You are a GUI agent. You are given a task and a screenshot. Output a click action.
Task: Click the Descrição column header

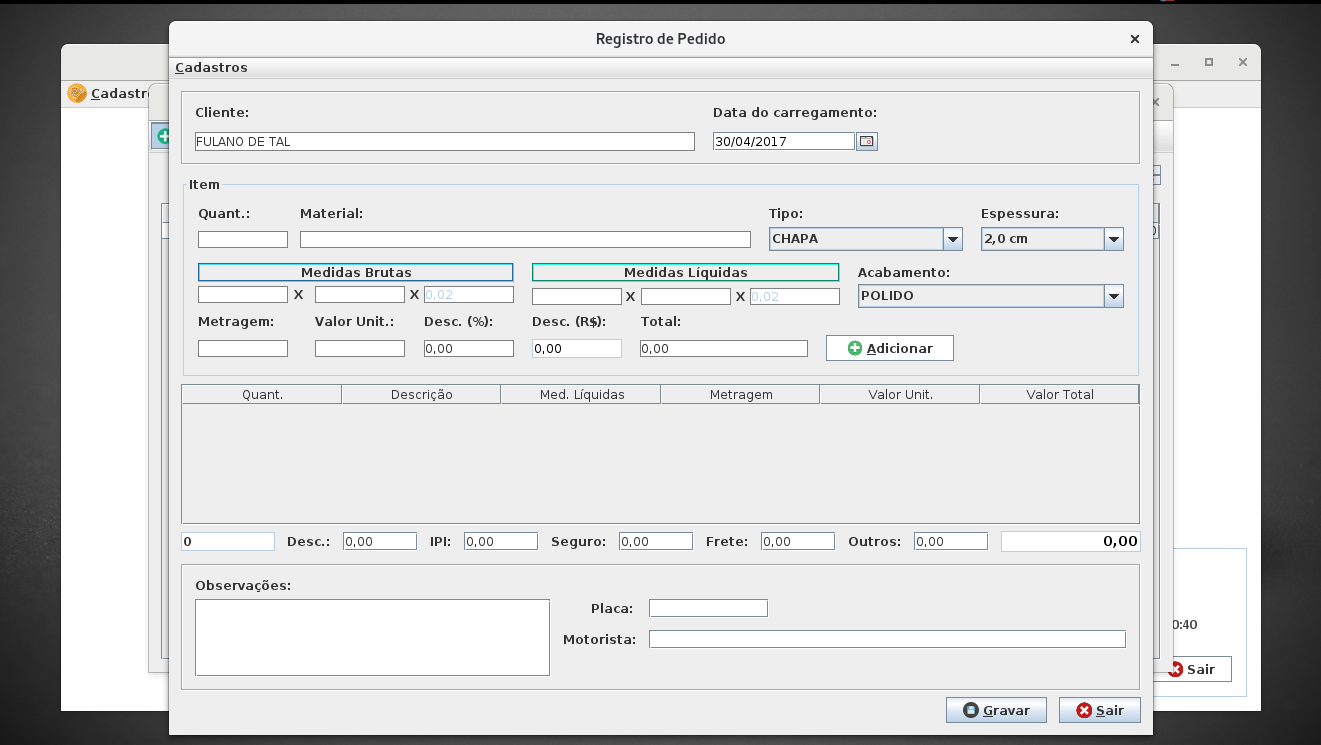coord(421,394)
